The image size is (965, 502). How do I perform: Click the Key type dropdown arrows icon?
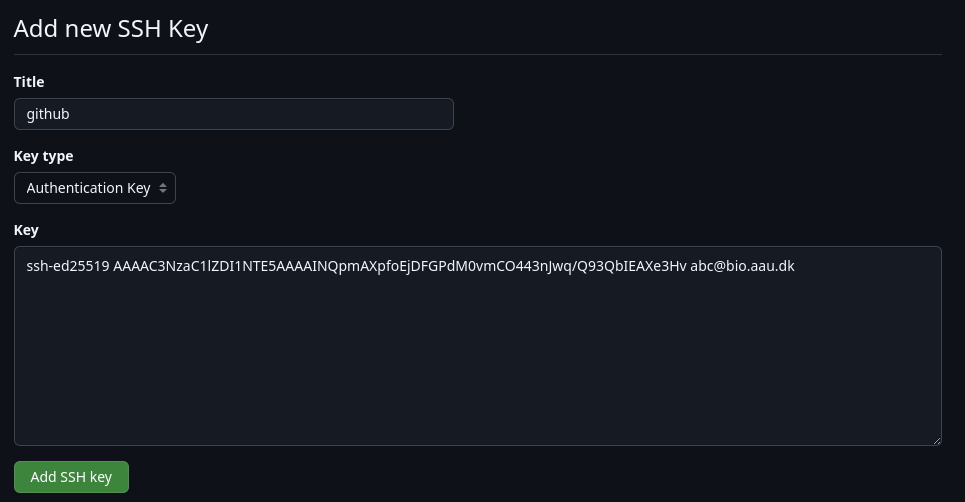[163, 188]
